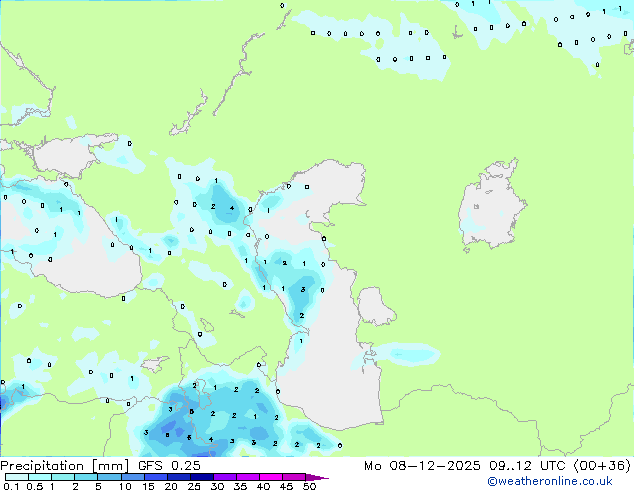Screen dimensions: 634x490
Task: Click the legend arrow above 50 mm
Action: tap(317, 477)
